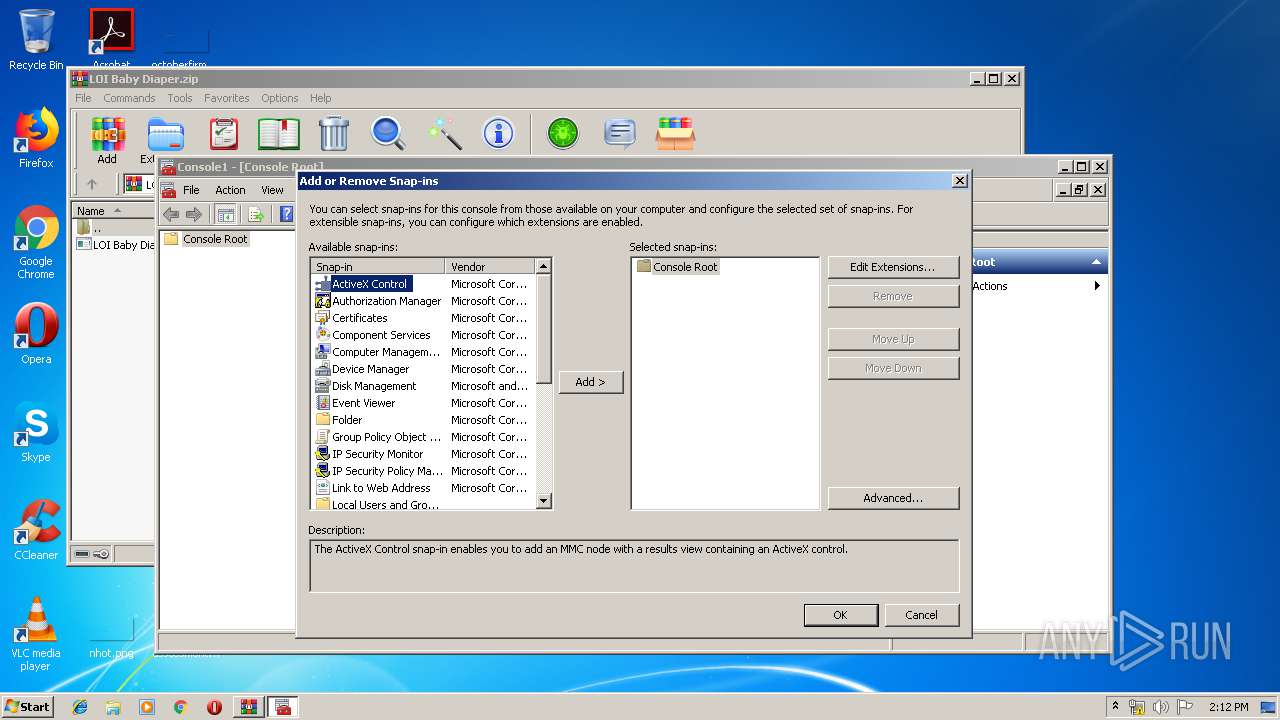Screen dimensions: 1280x720
Task: Click the Comment speech bubble icon in WinRAR
Action: [620, 133]
